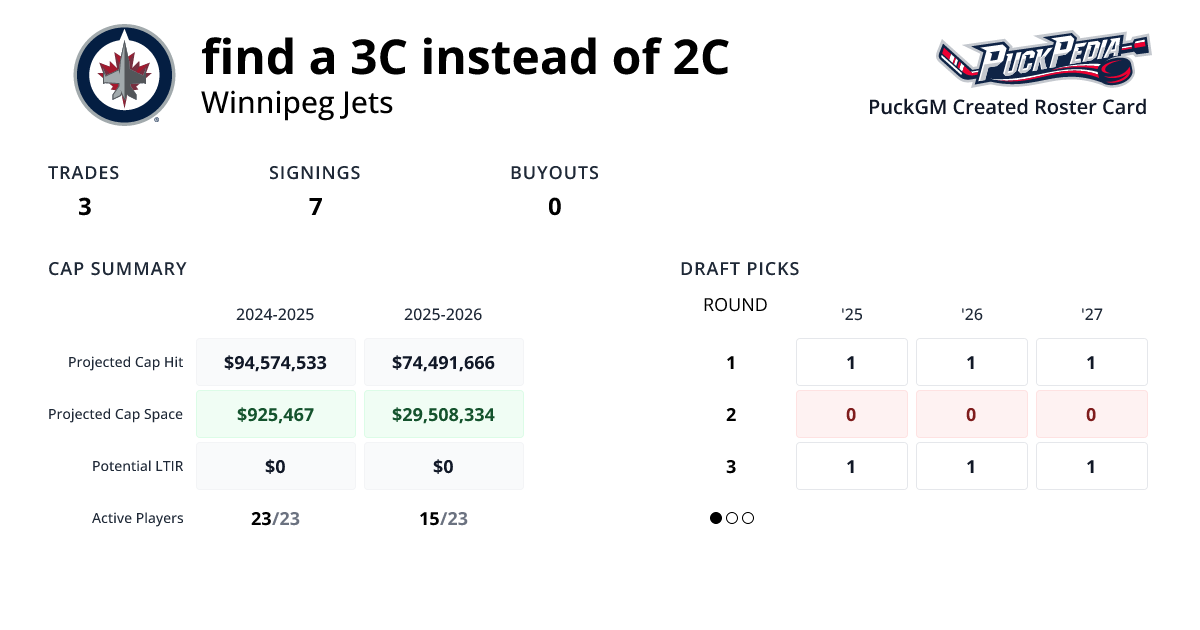Click the Active Players 23/23 value
1200x630 pixels.
tap(276, 518)
